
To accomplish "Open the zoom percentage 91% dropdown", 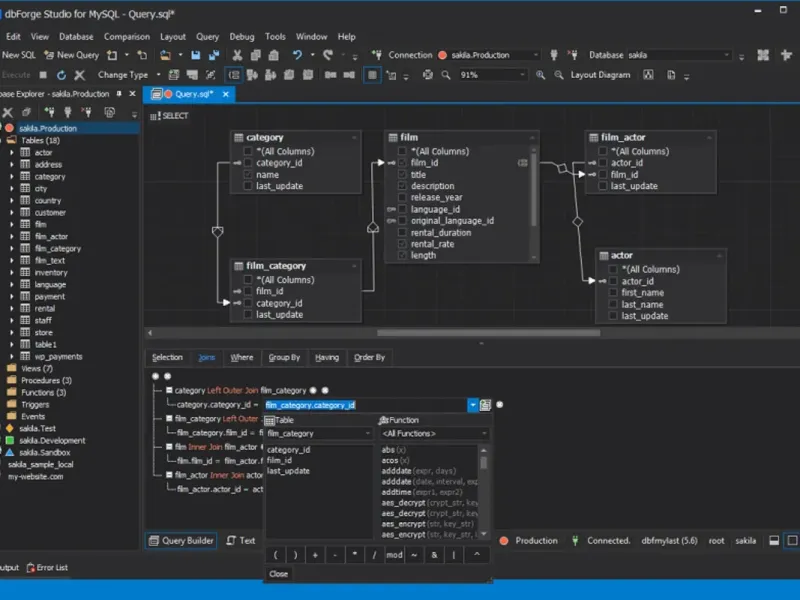I will click(x=524, y=75).
